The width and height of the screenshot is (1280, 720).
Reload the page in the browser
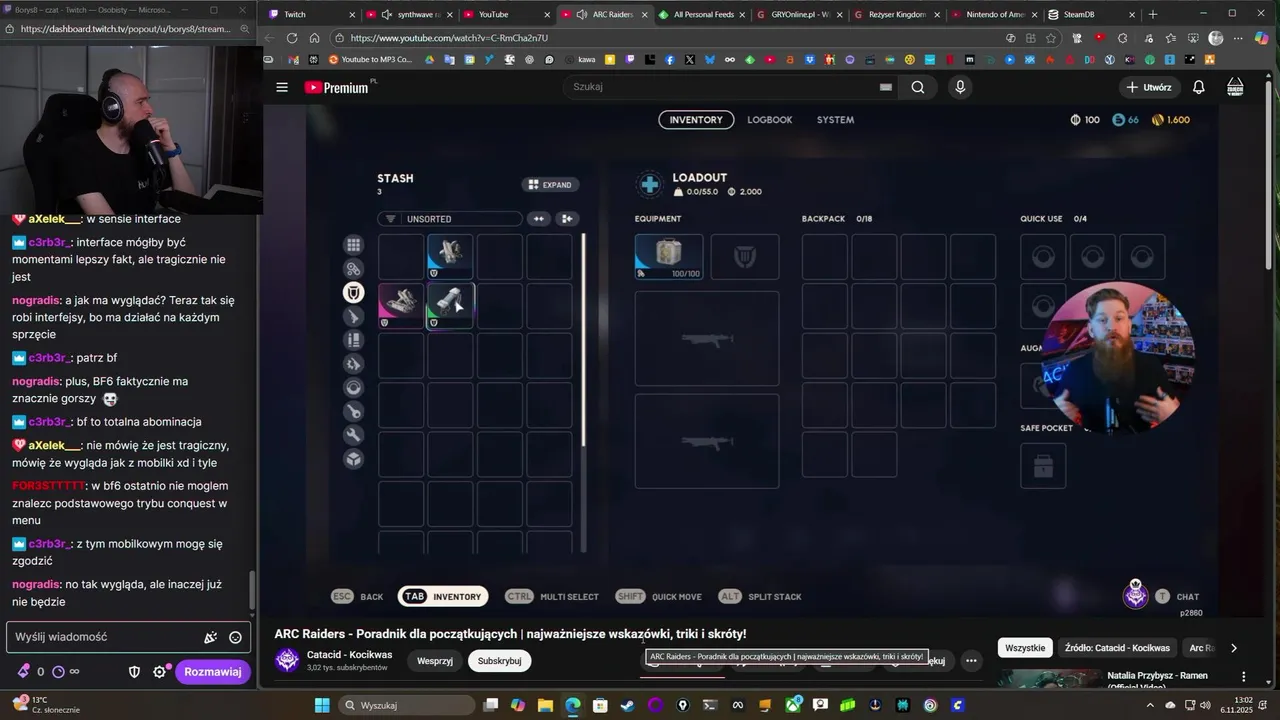click(x=291, y=38)
